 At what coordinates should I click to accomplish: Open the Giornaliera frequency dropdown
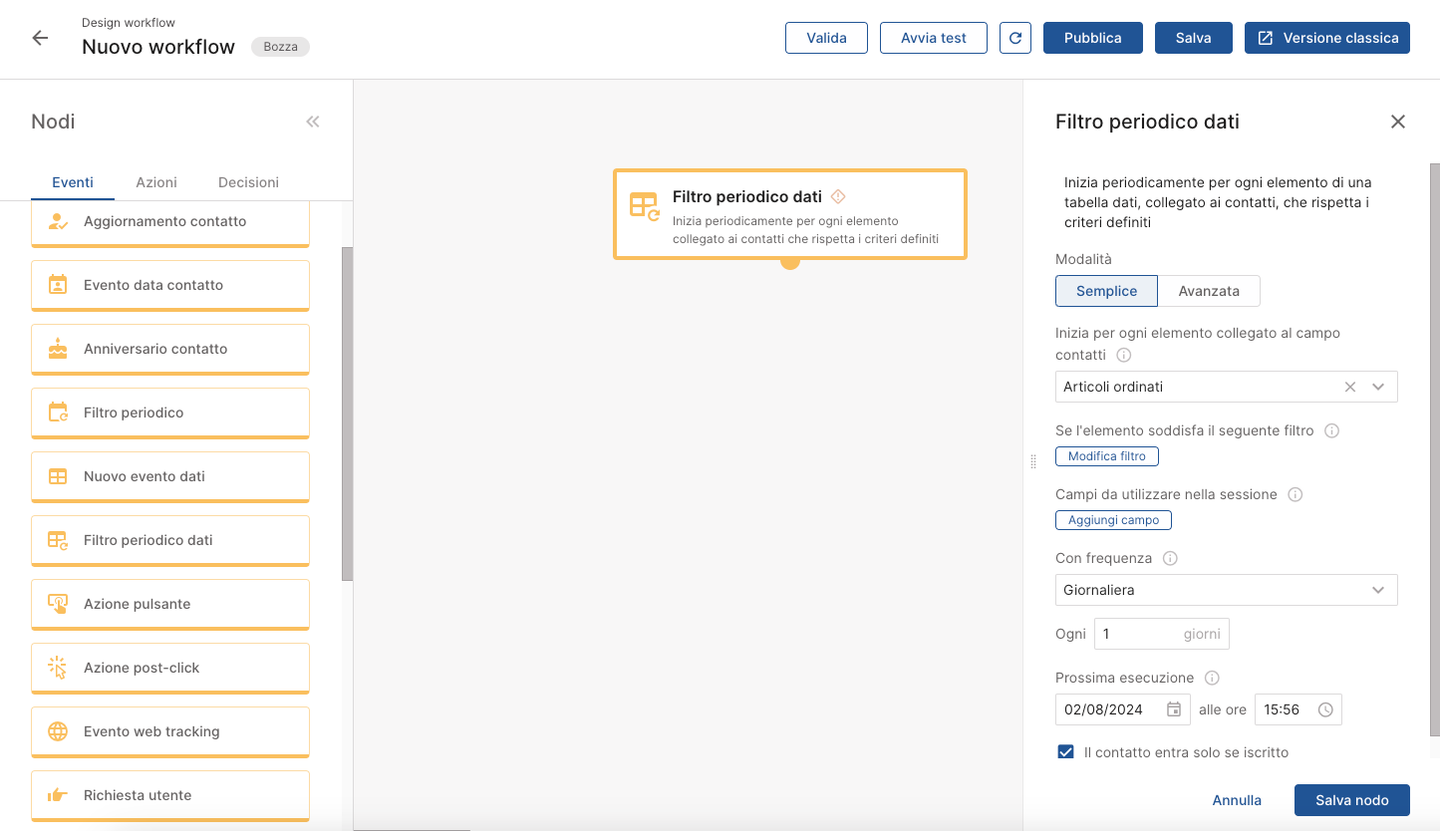(x=1378, y=590)
